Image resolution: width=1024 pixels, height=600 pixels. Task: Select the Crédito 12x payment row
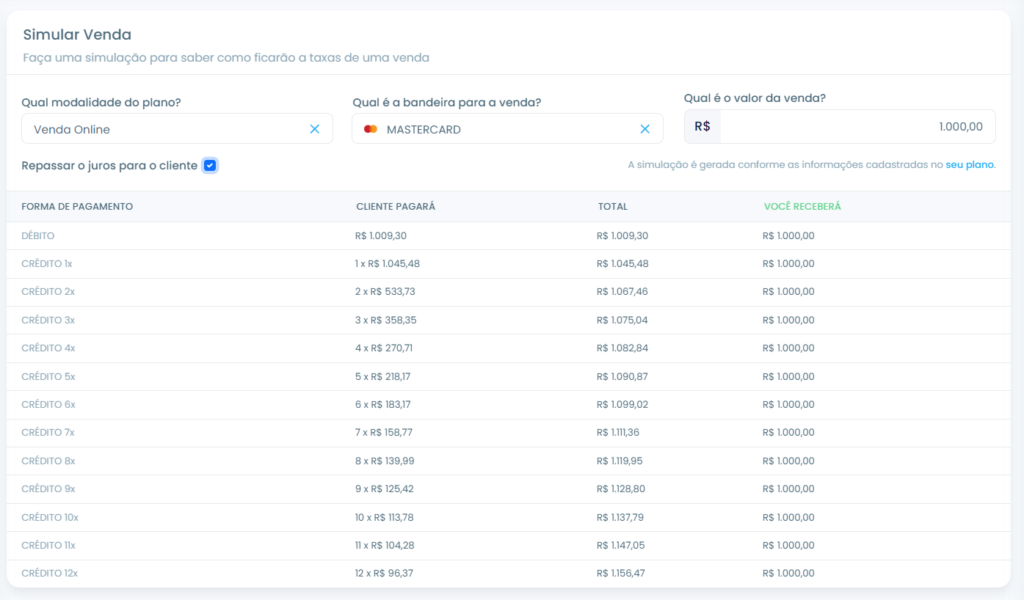point(49,573)
